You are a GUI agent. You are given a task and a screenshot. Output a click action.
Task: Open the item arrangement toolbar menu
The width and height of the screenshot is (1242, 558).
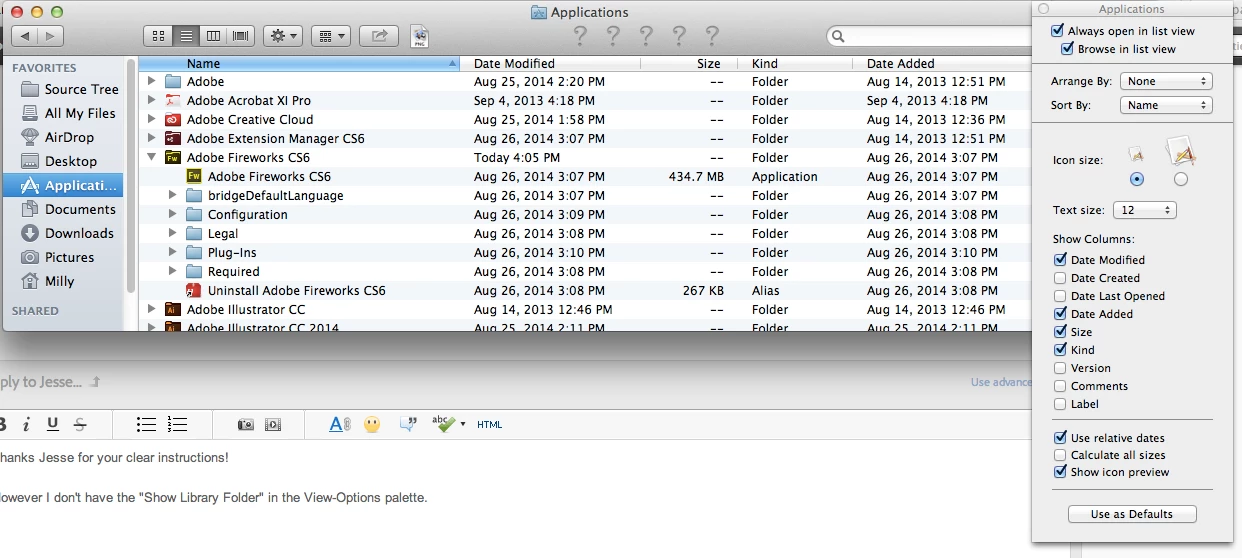330,35
